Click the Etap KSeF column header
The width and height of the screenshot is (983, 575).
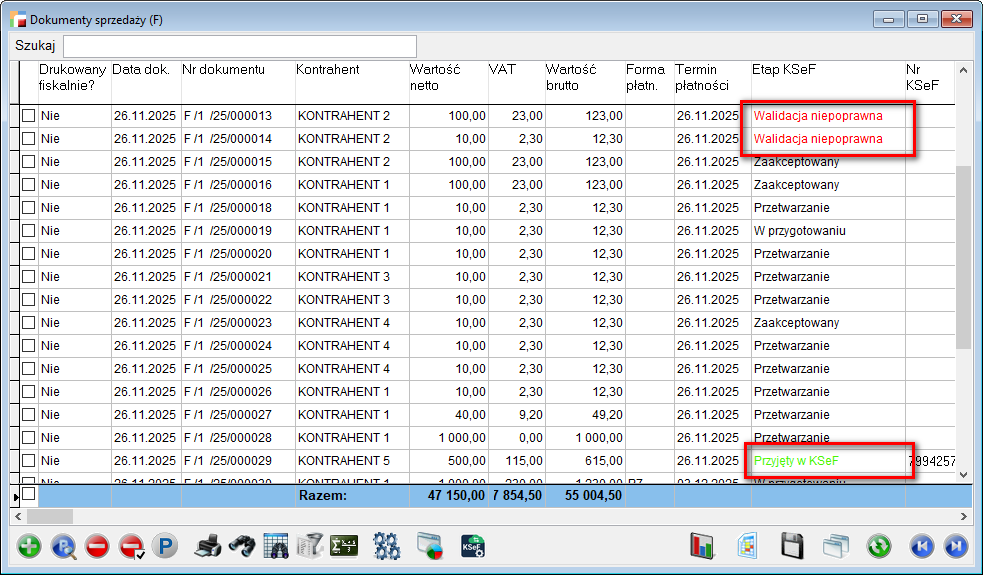point(783,70)
